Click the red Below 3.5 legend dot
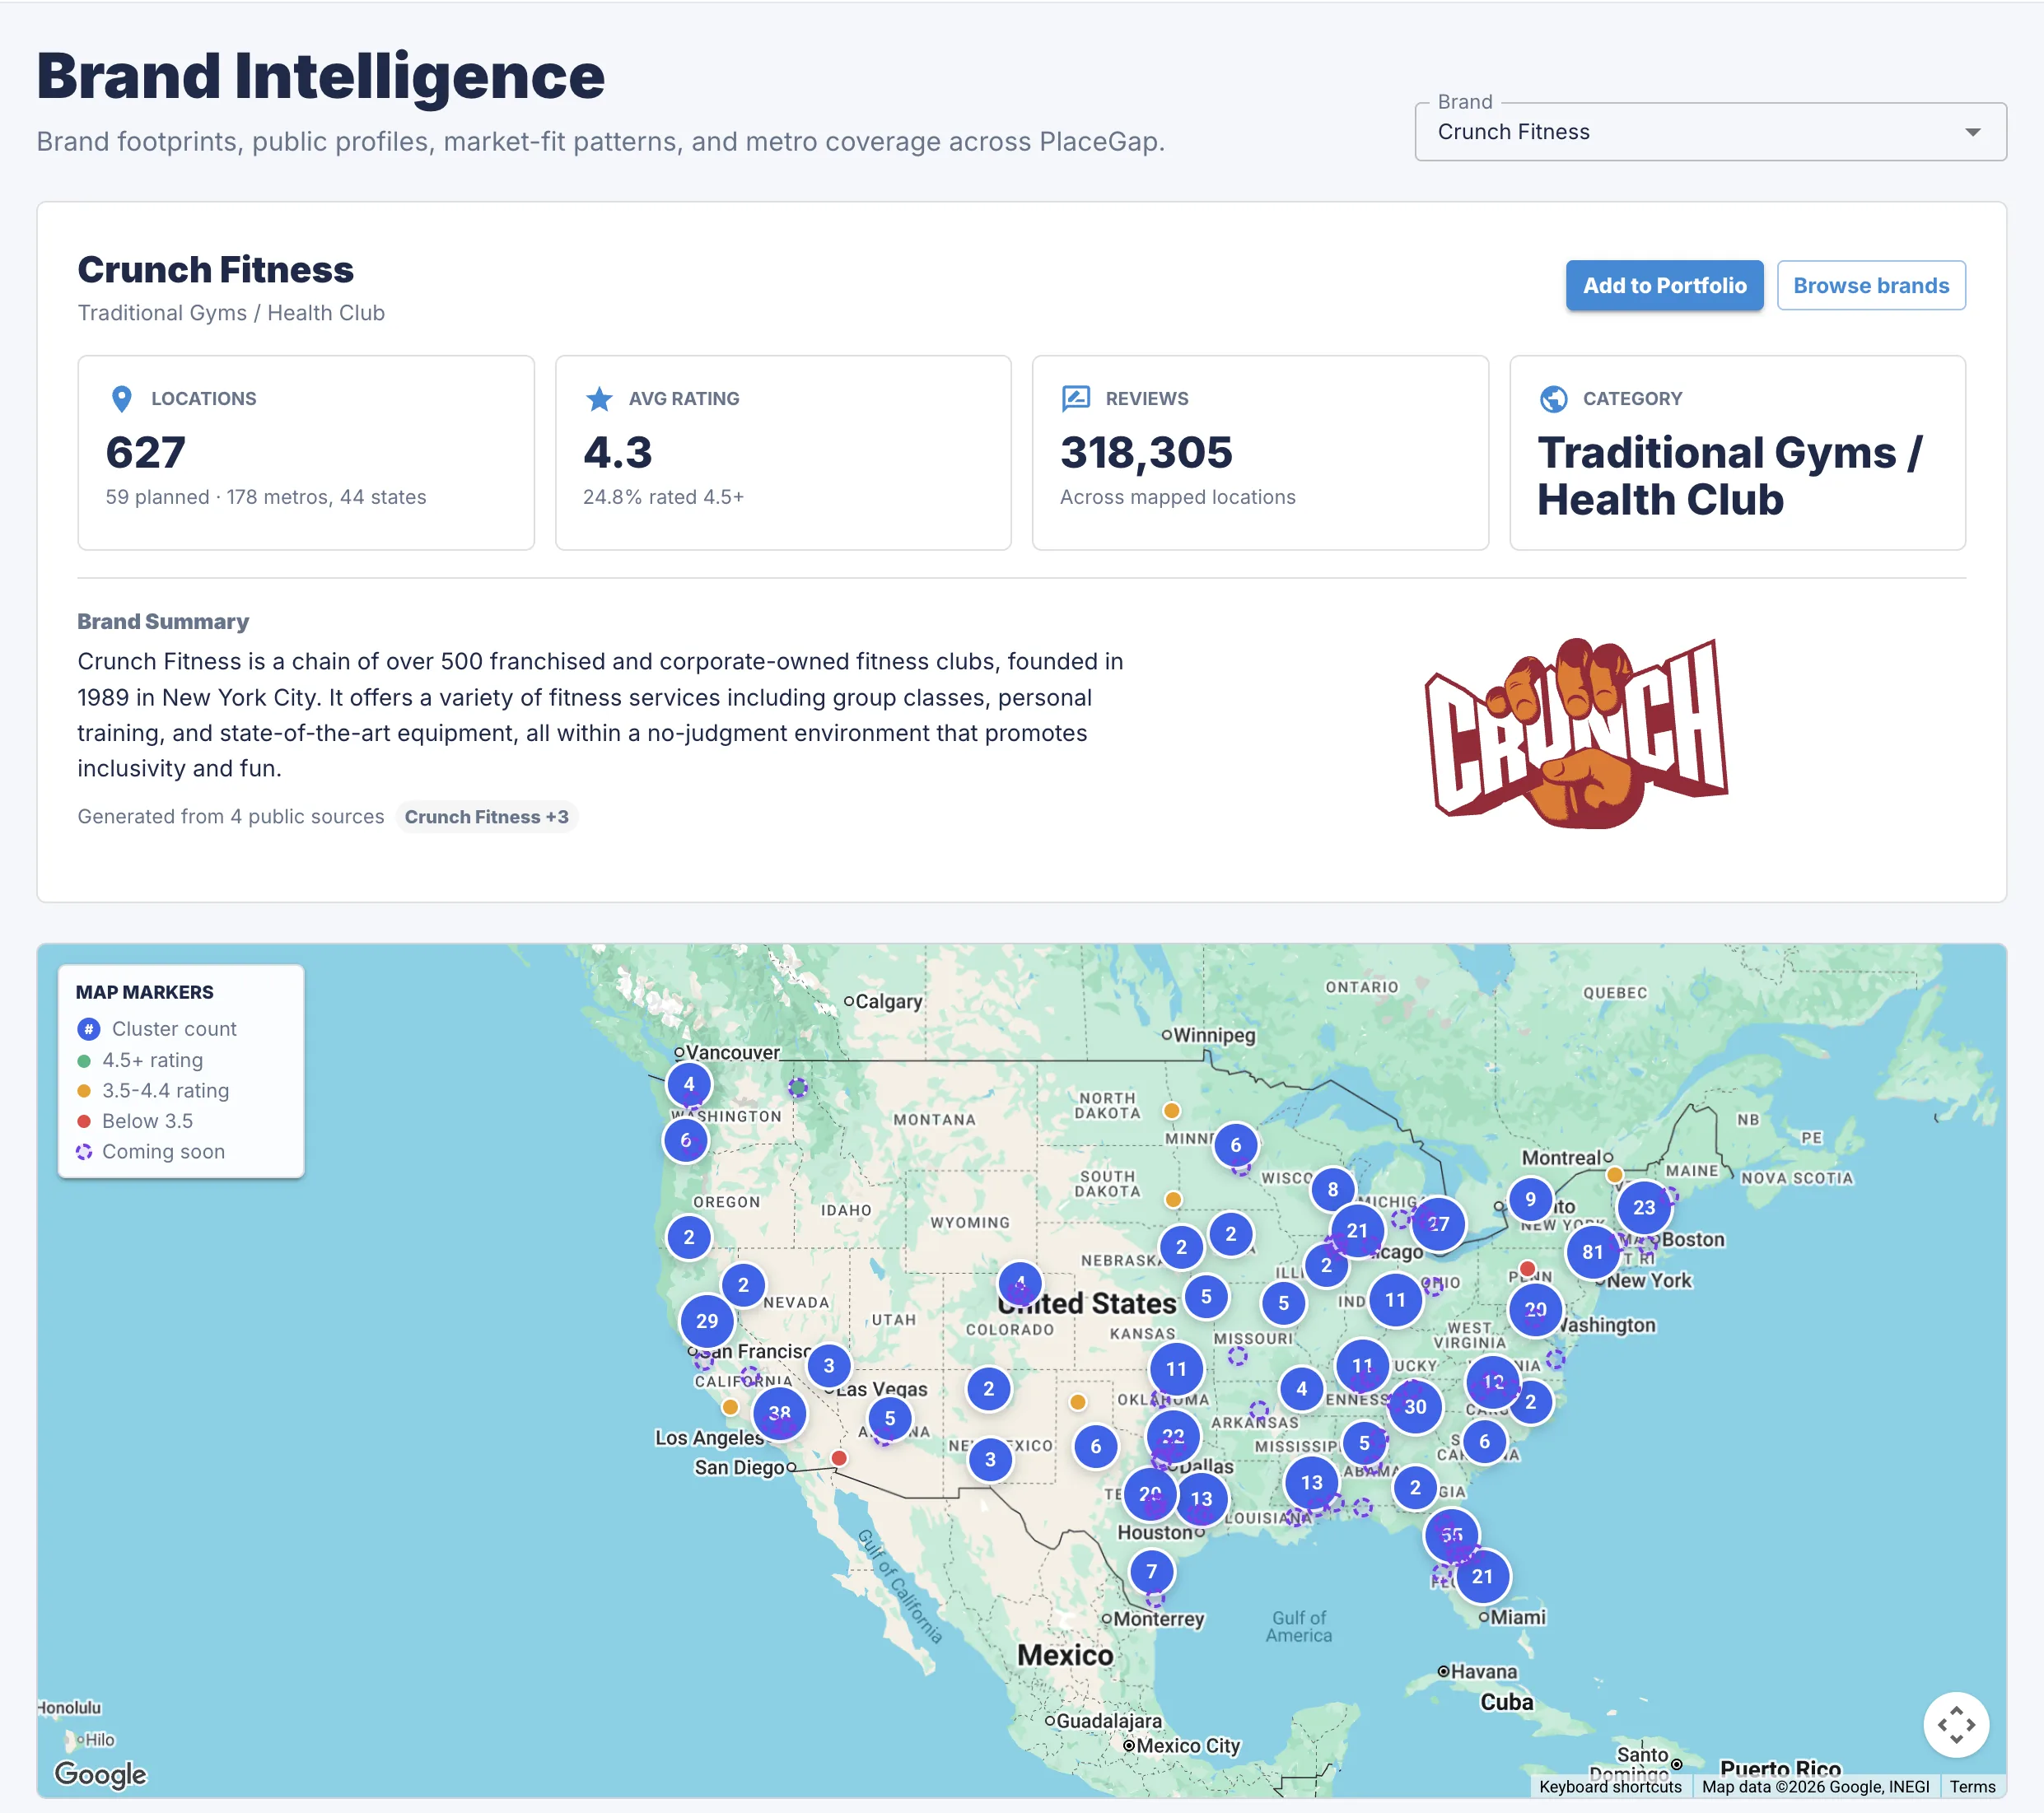2044x1813 pixels. 84,1121
